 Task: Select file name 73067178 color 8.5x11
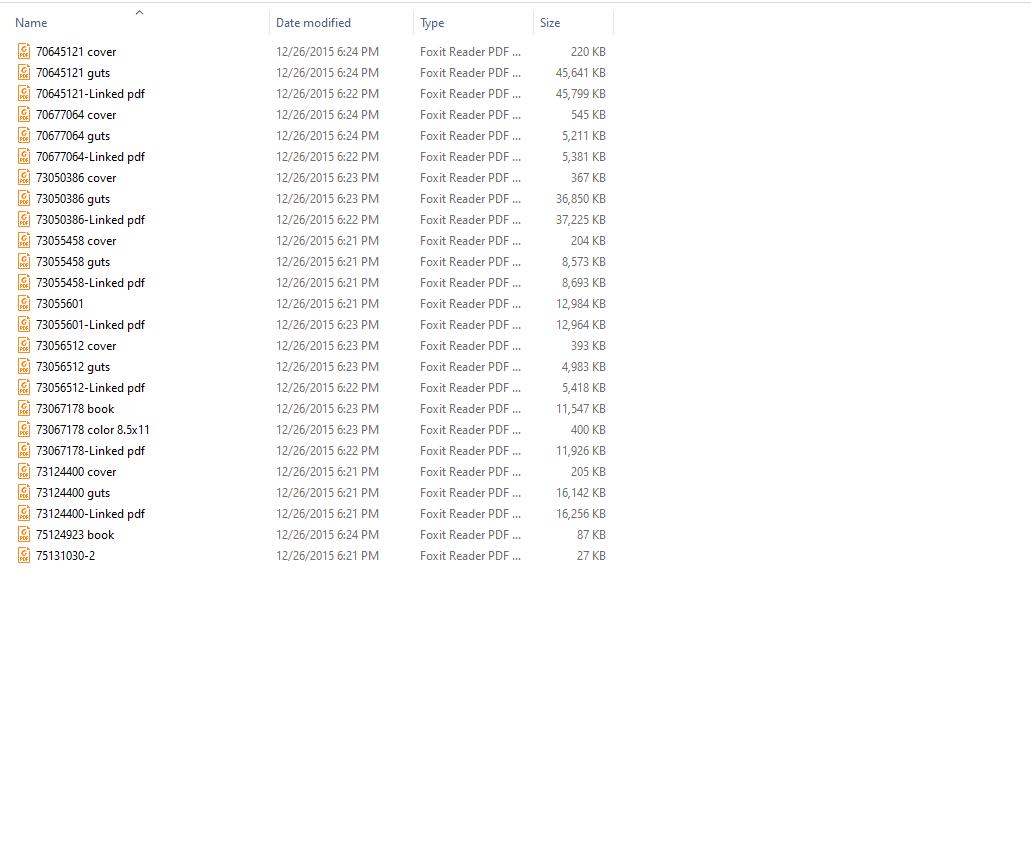93,431
